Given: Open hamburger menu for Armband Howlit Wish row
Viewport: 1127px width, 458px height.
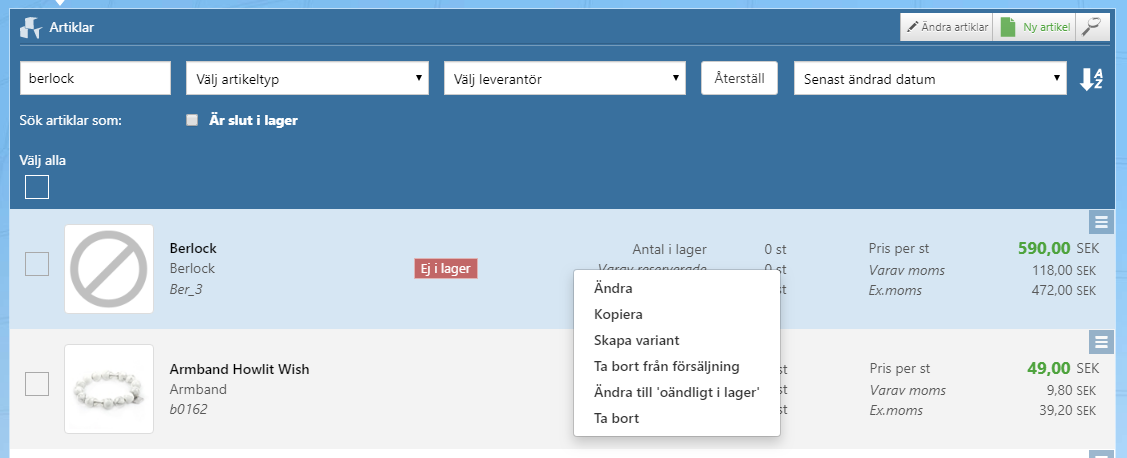Looking at the screenshot, I should [x=1101, y=342].
